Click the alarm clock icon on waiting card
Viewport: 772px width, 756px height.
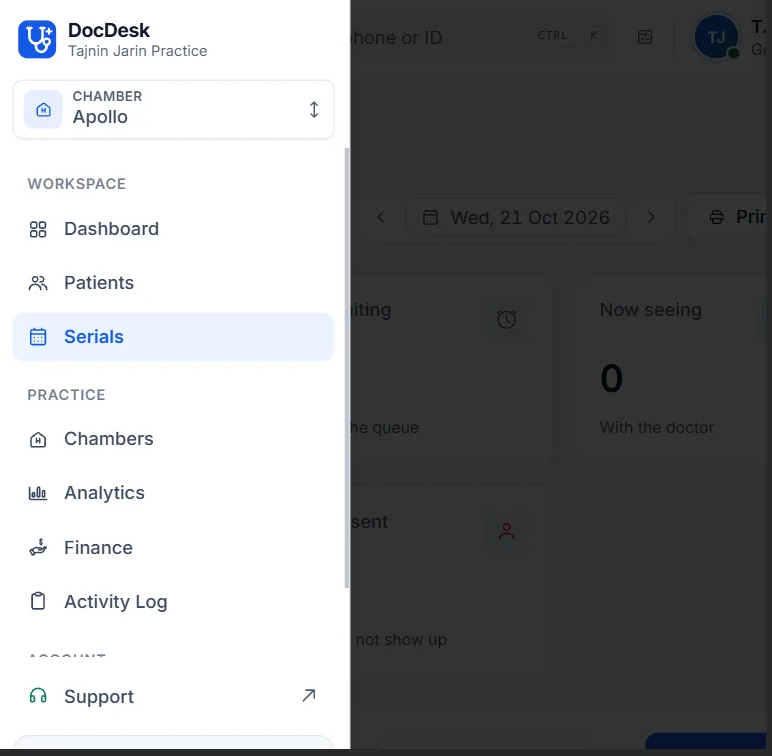506,319
